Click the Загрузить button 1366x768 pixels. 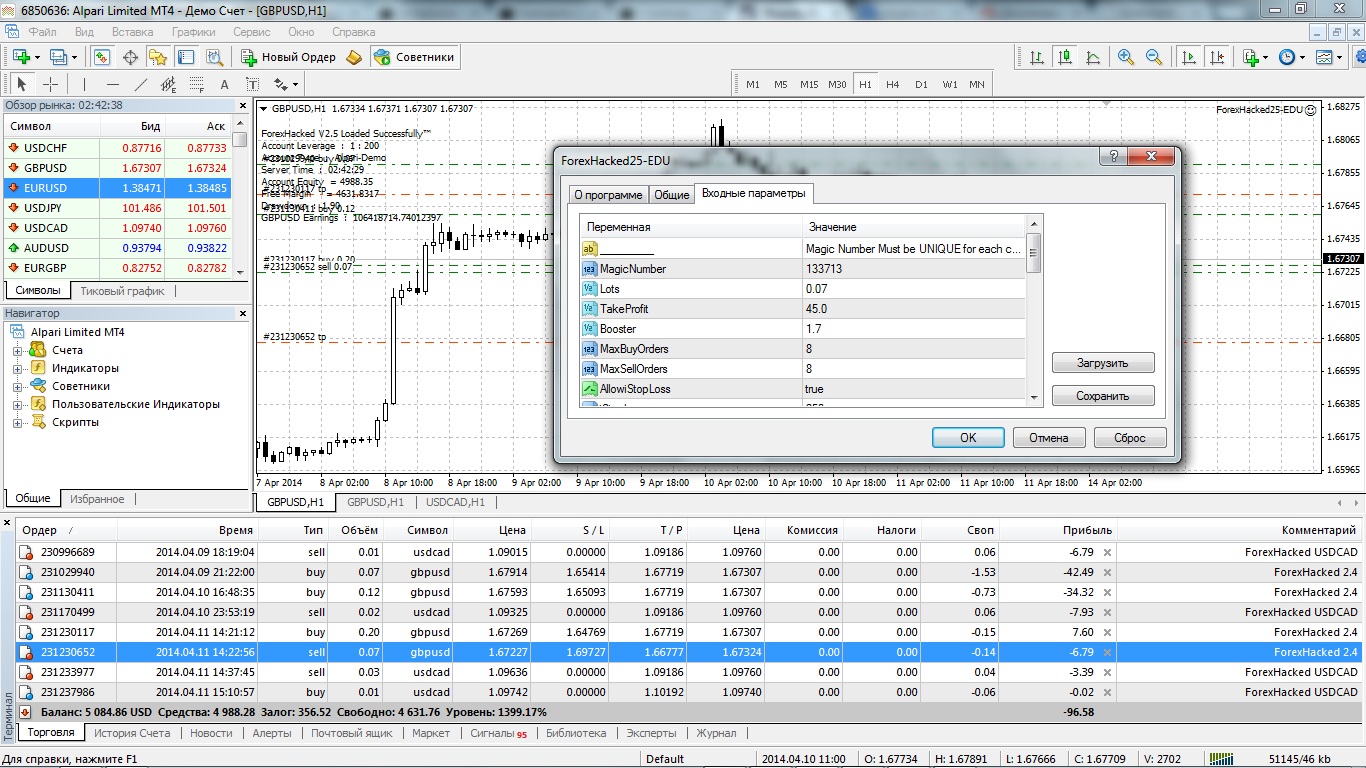1103,363
